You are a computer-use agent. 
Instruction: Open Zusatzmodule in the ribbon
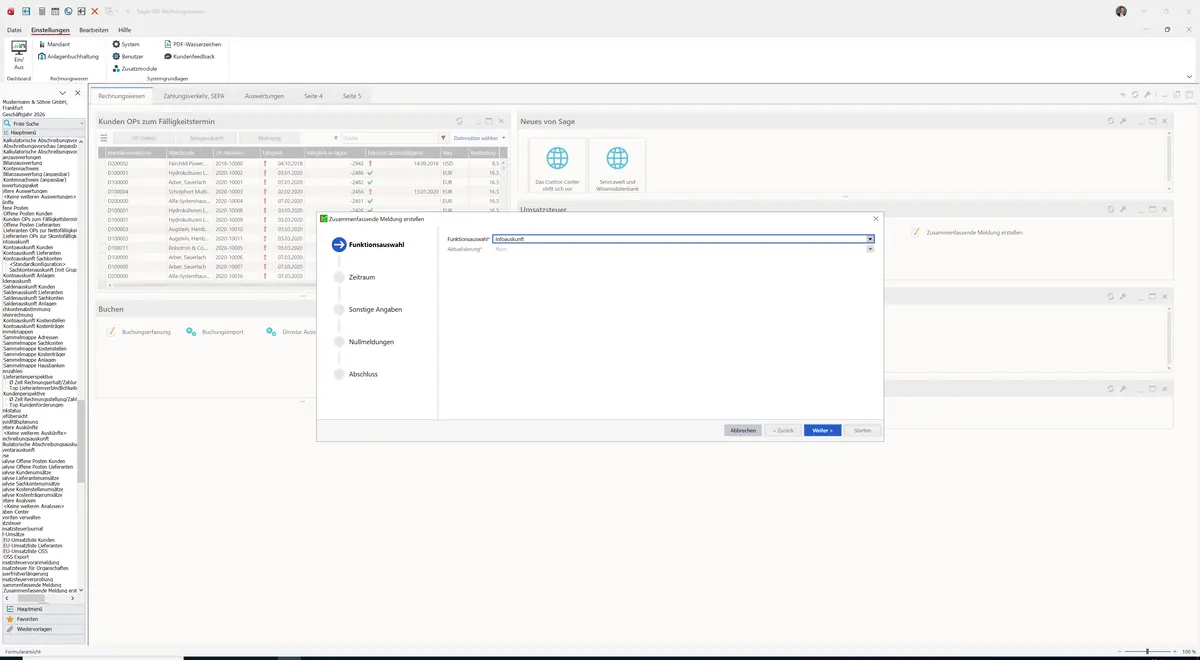(x=134, y=68)
